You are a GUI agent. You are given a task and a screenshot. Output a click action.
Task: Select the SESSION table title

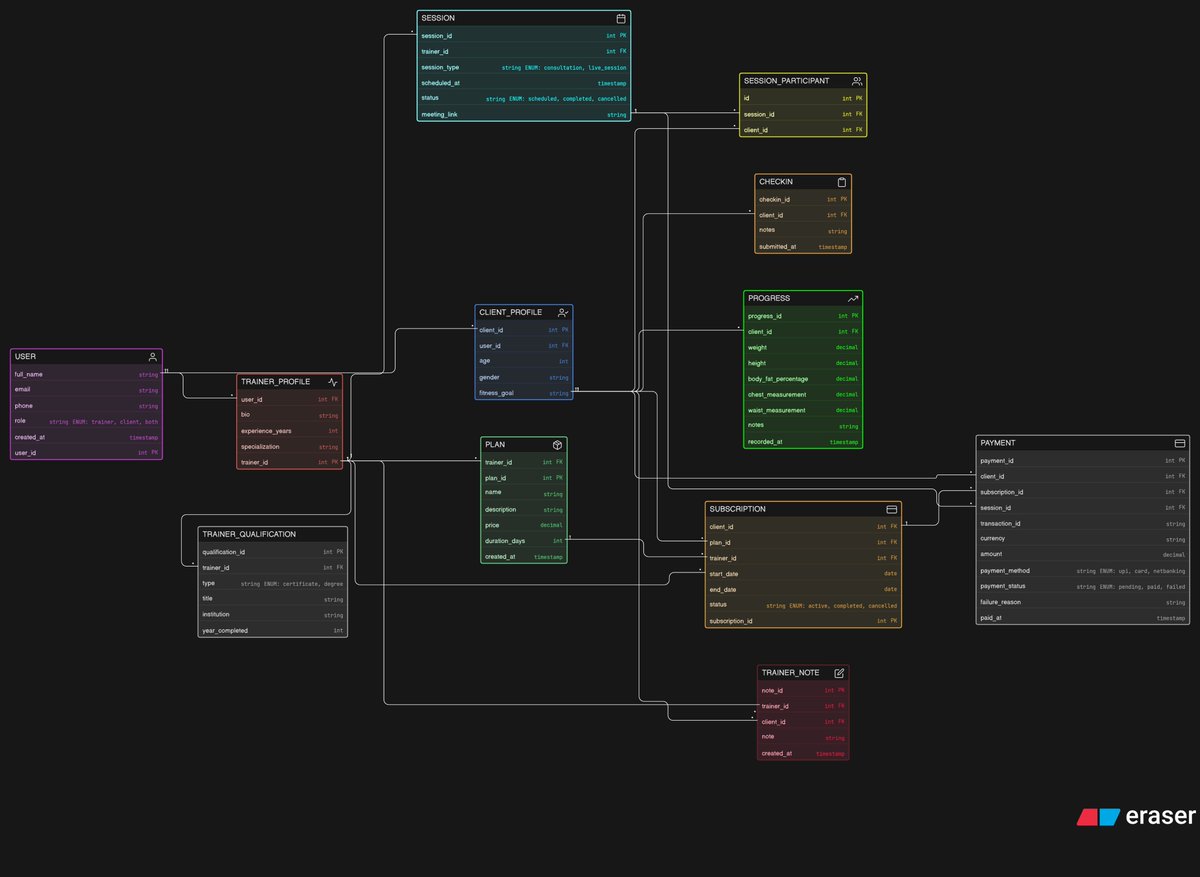pyautogui.click(x=438, y=18)
